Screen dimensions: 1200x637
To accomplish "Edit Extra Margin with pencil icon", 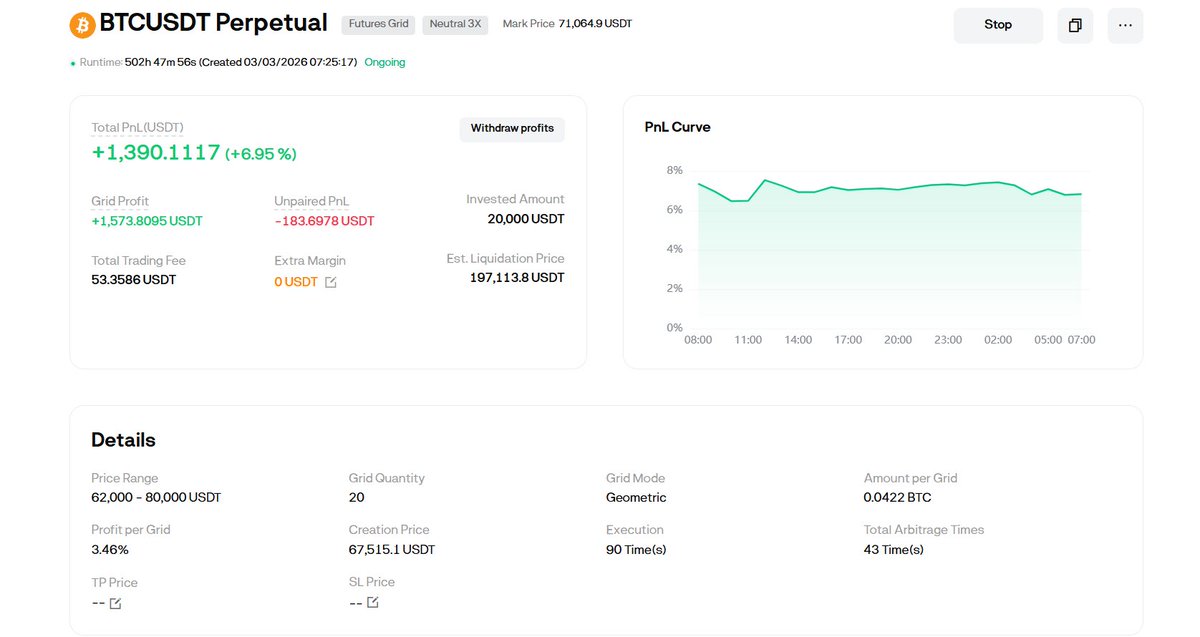I will pos(331,282).
